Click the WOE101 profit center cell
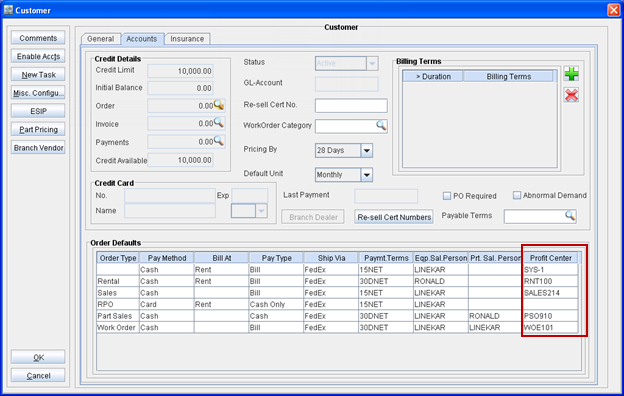Image resolution: width=624 pixels, height=396 pixels. [550, 328]
